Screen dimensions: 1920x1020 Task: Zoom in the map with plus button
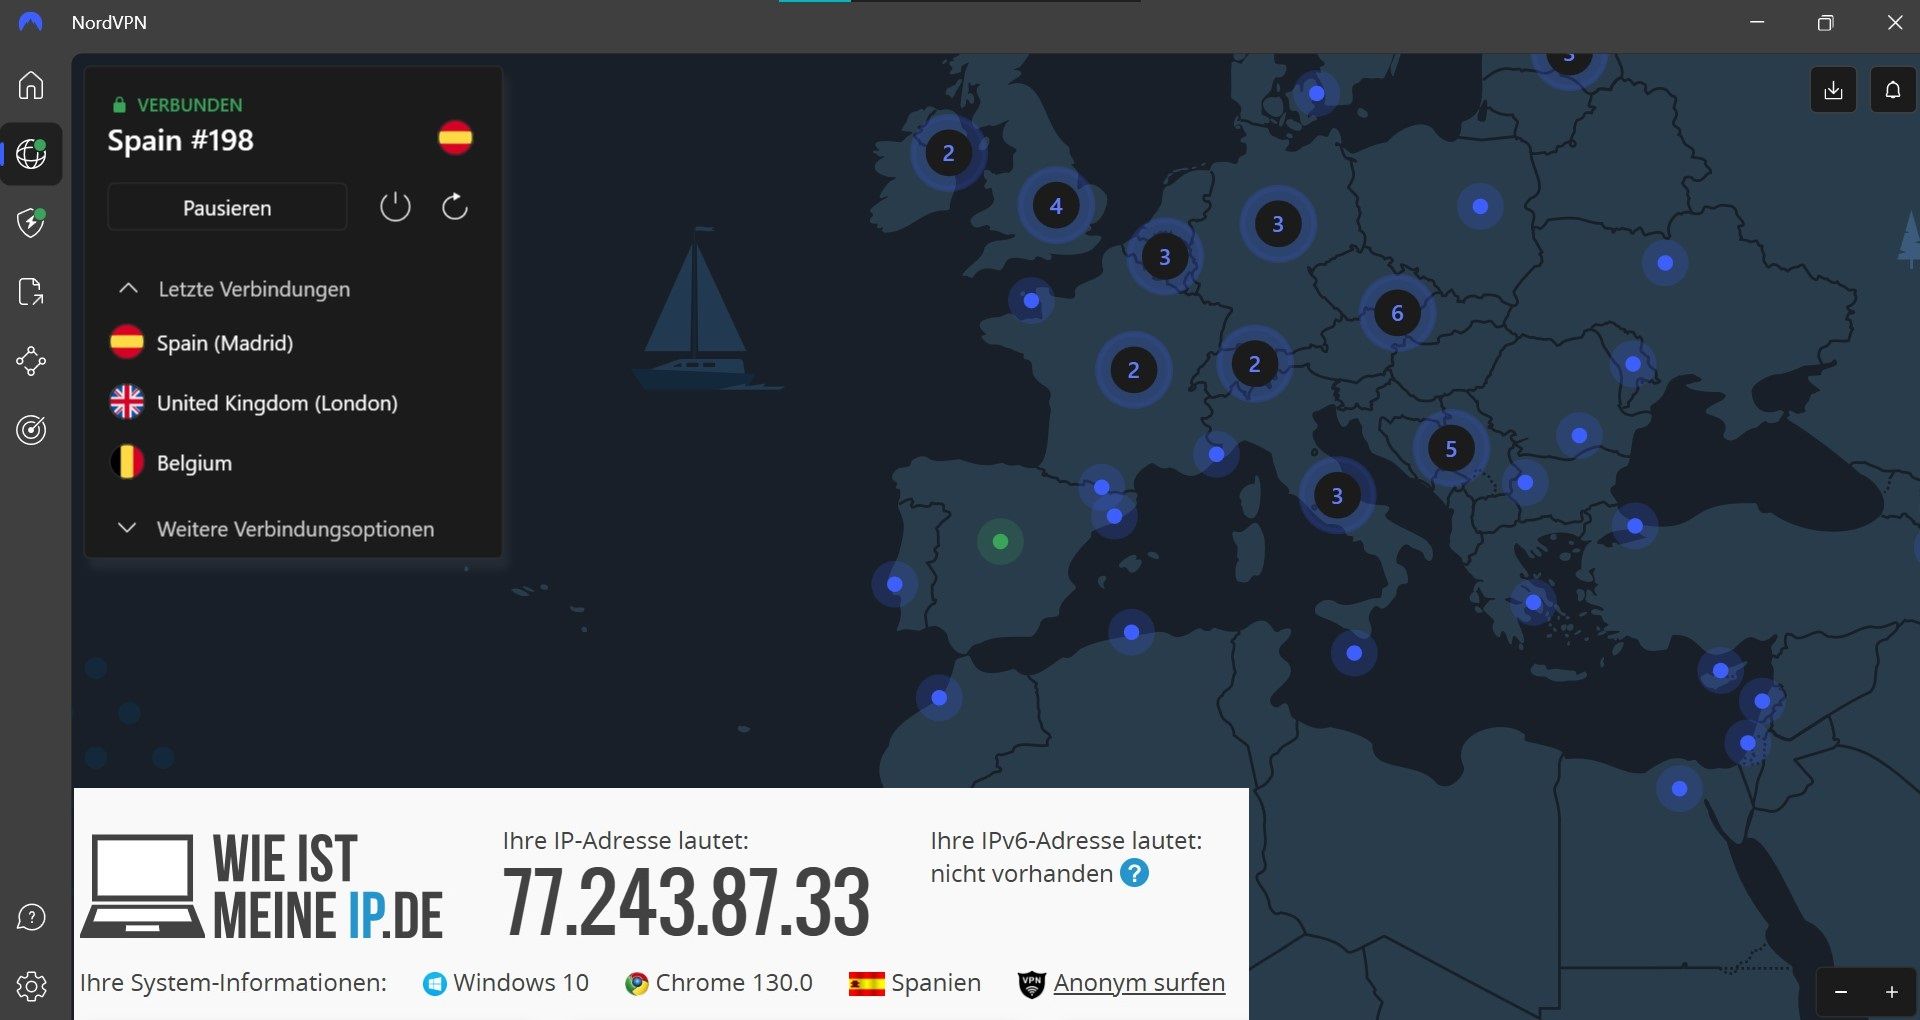(x=1892, y=992)
